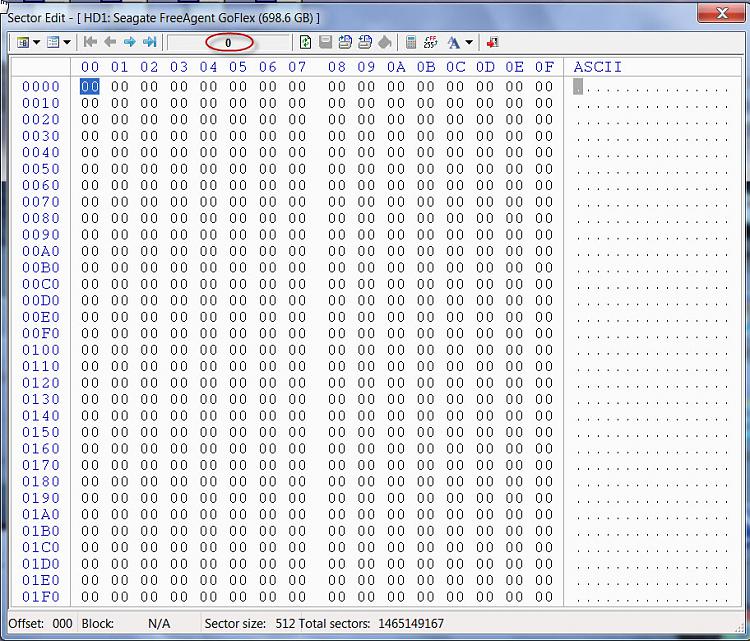Click the copy sectors to file icon

(345, 43)
